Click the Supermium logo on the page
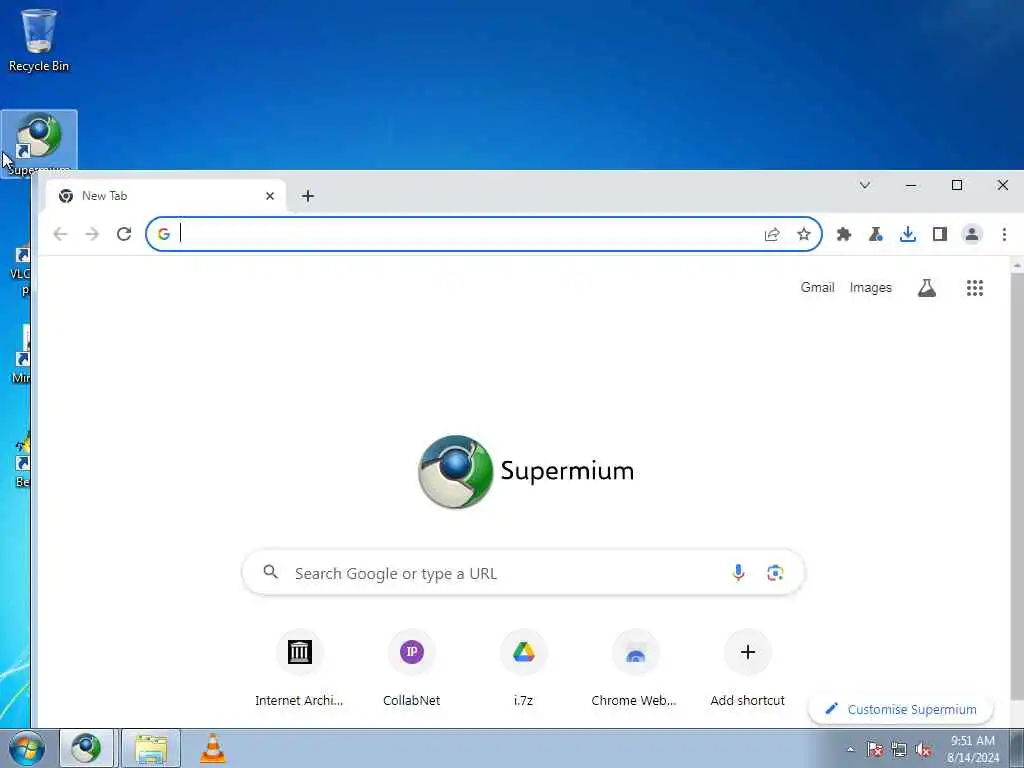The image size is (1024, 768). point(526,472)
